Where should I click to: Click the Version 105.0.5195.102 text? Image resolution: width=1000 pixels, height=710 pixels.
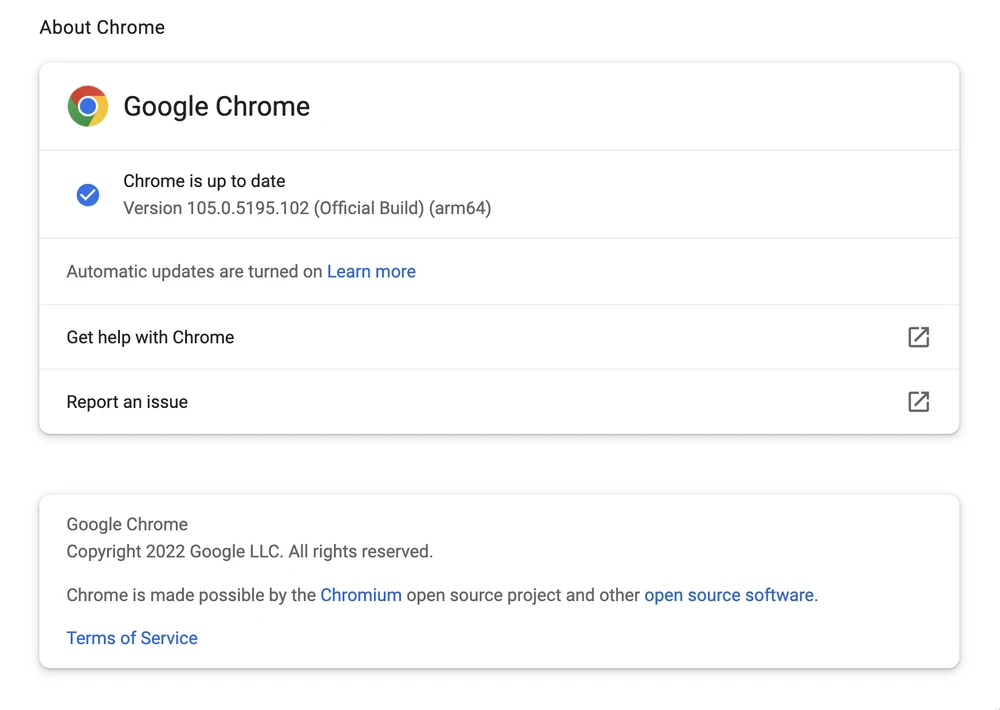pos(247,209)
